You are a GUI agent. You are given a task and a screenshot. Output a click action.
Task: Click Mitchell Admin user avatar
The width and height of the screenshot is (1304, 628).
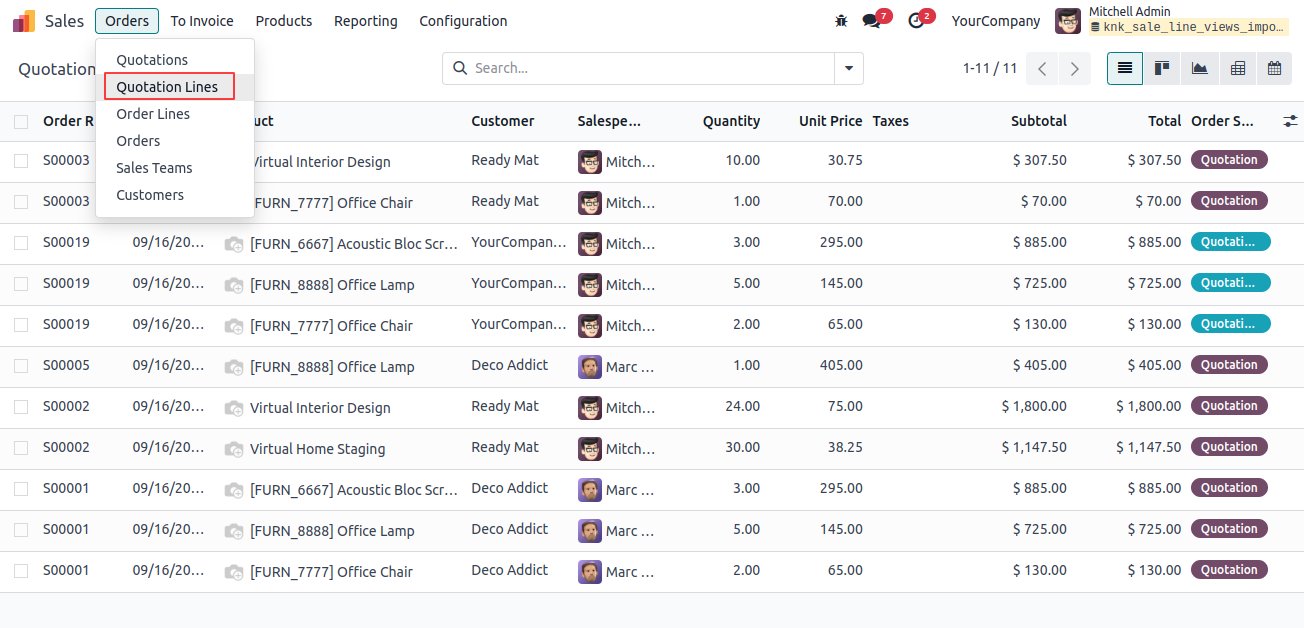pos(1068,21)
